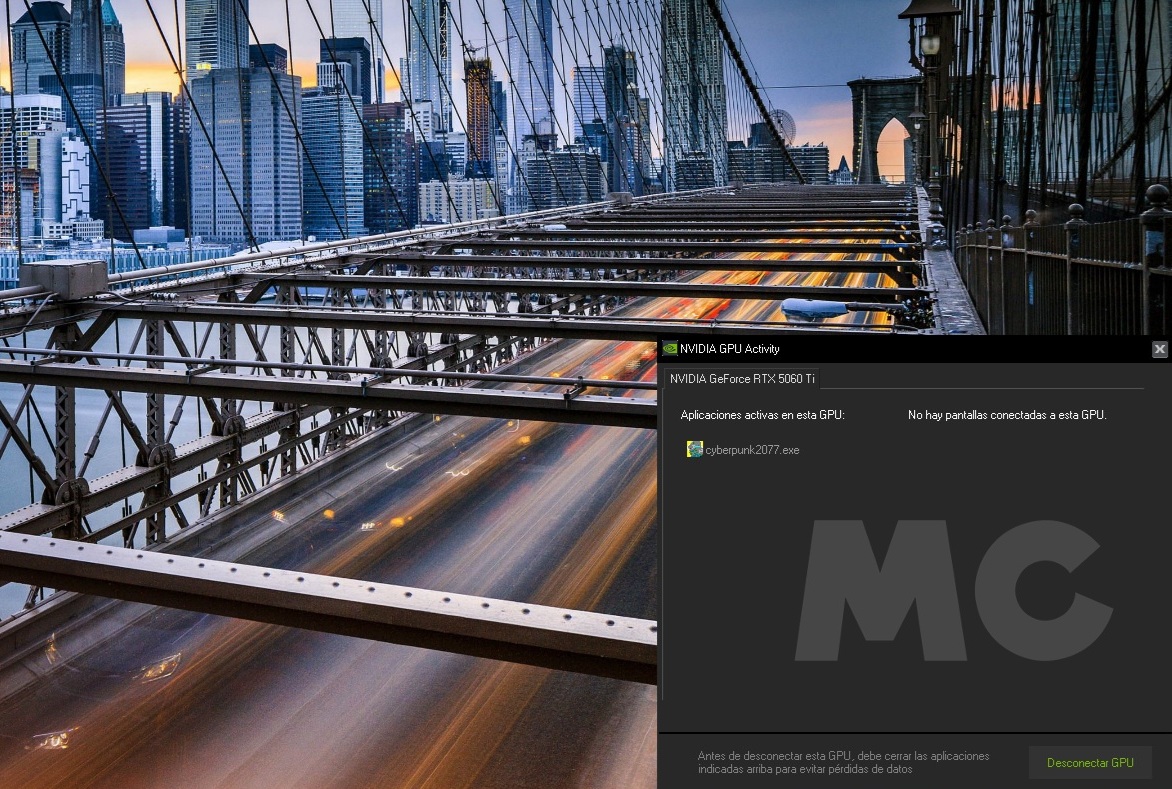Viewport: 1172px width, 789px height.
Task: Click the divider line above the footer warning
Action: (x=914, y=733)
